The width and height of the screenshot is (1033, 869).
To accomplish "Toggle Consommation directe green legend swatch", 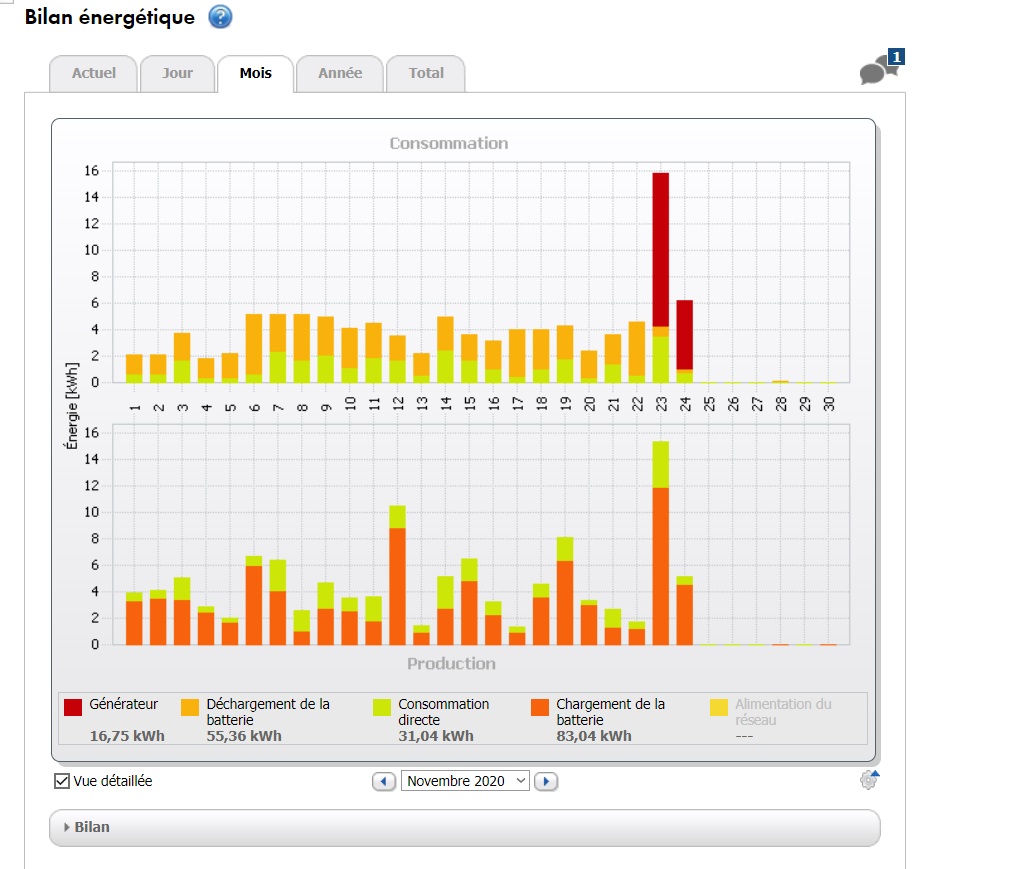I will tap(381, 707).
